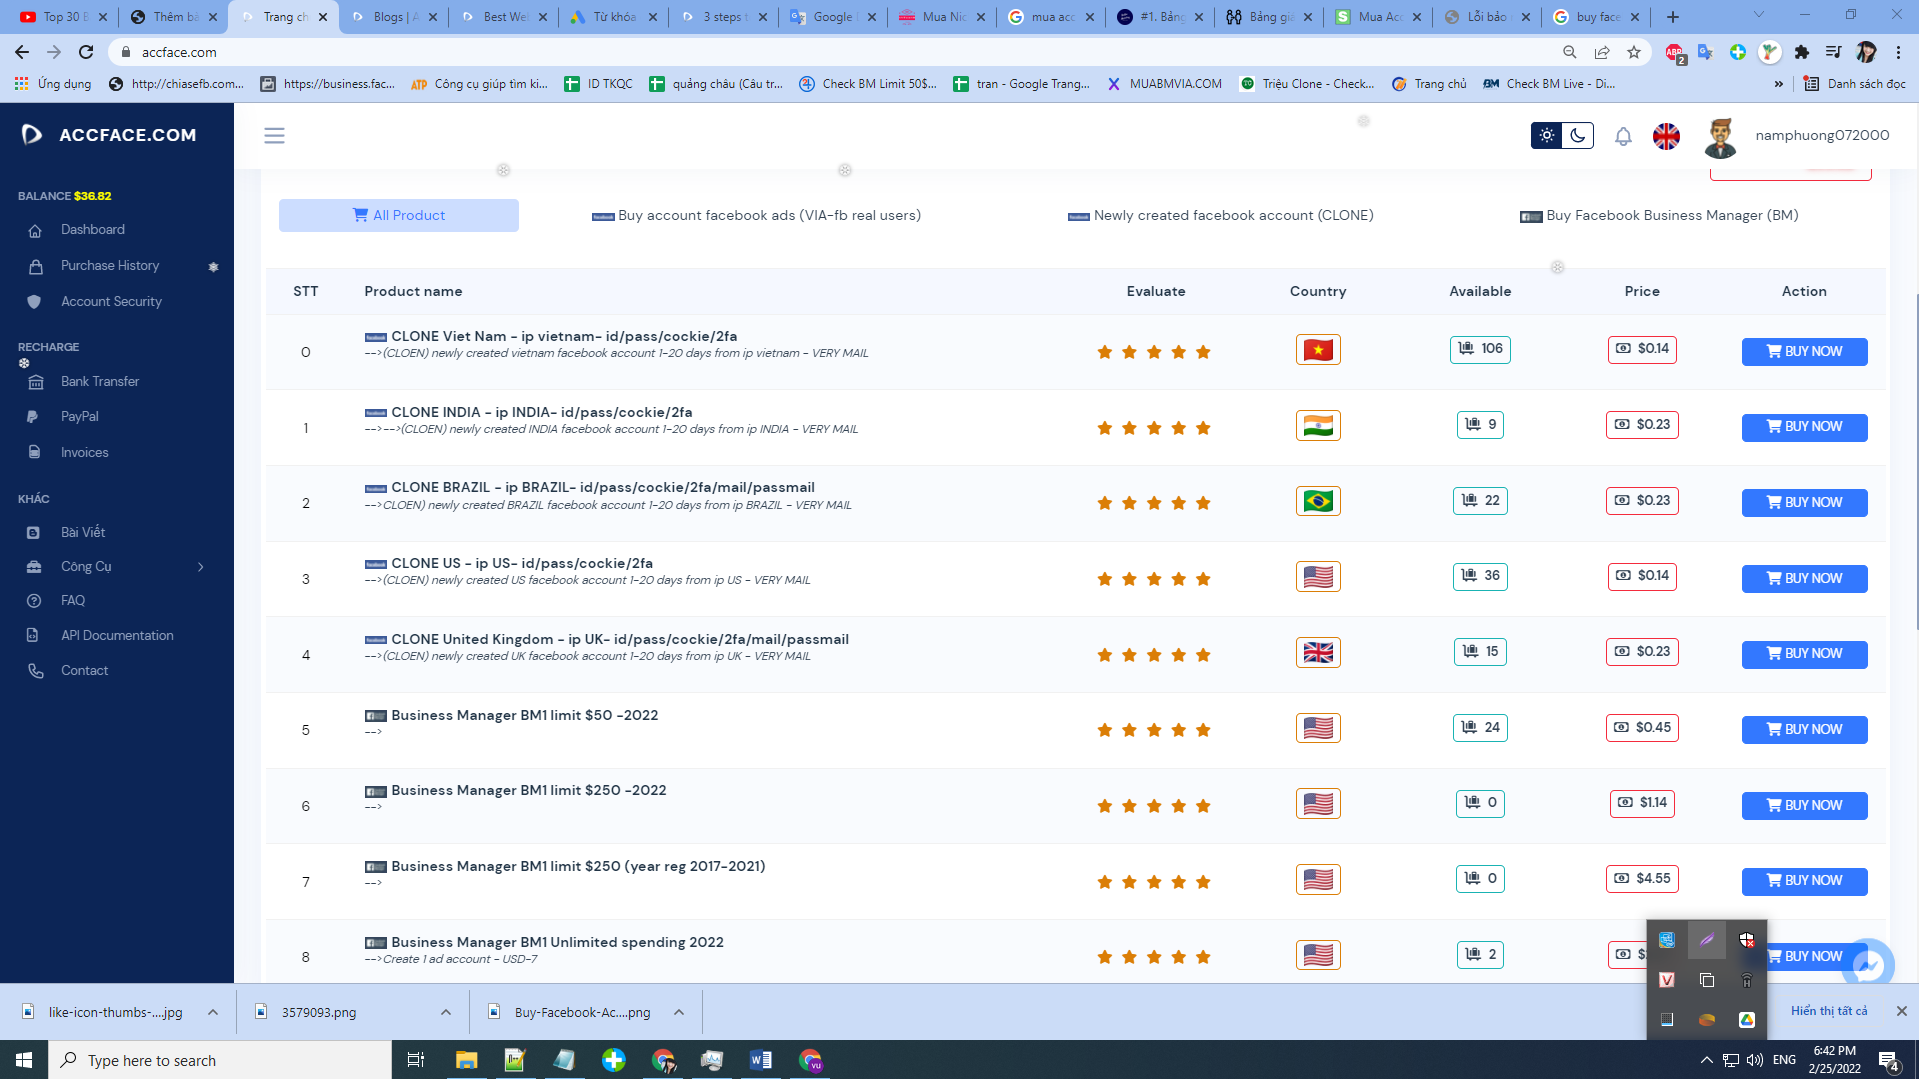Open FAQ in sidebar

(73, 600)
